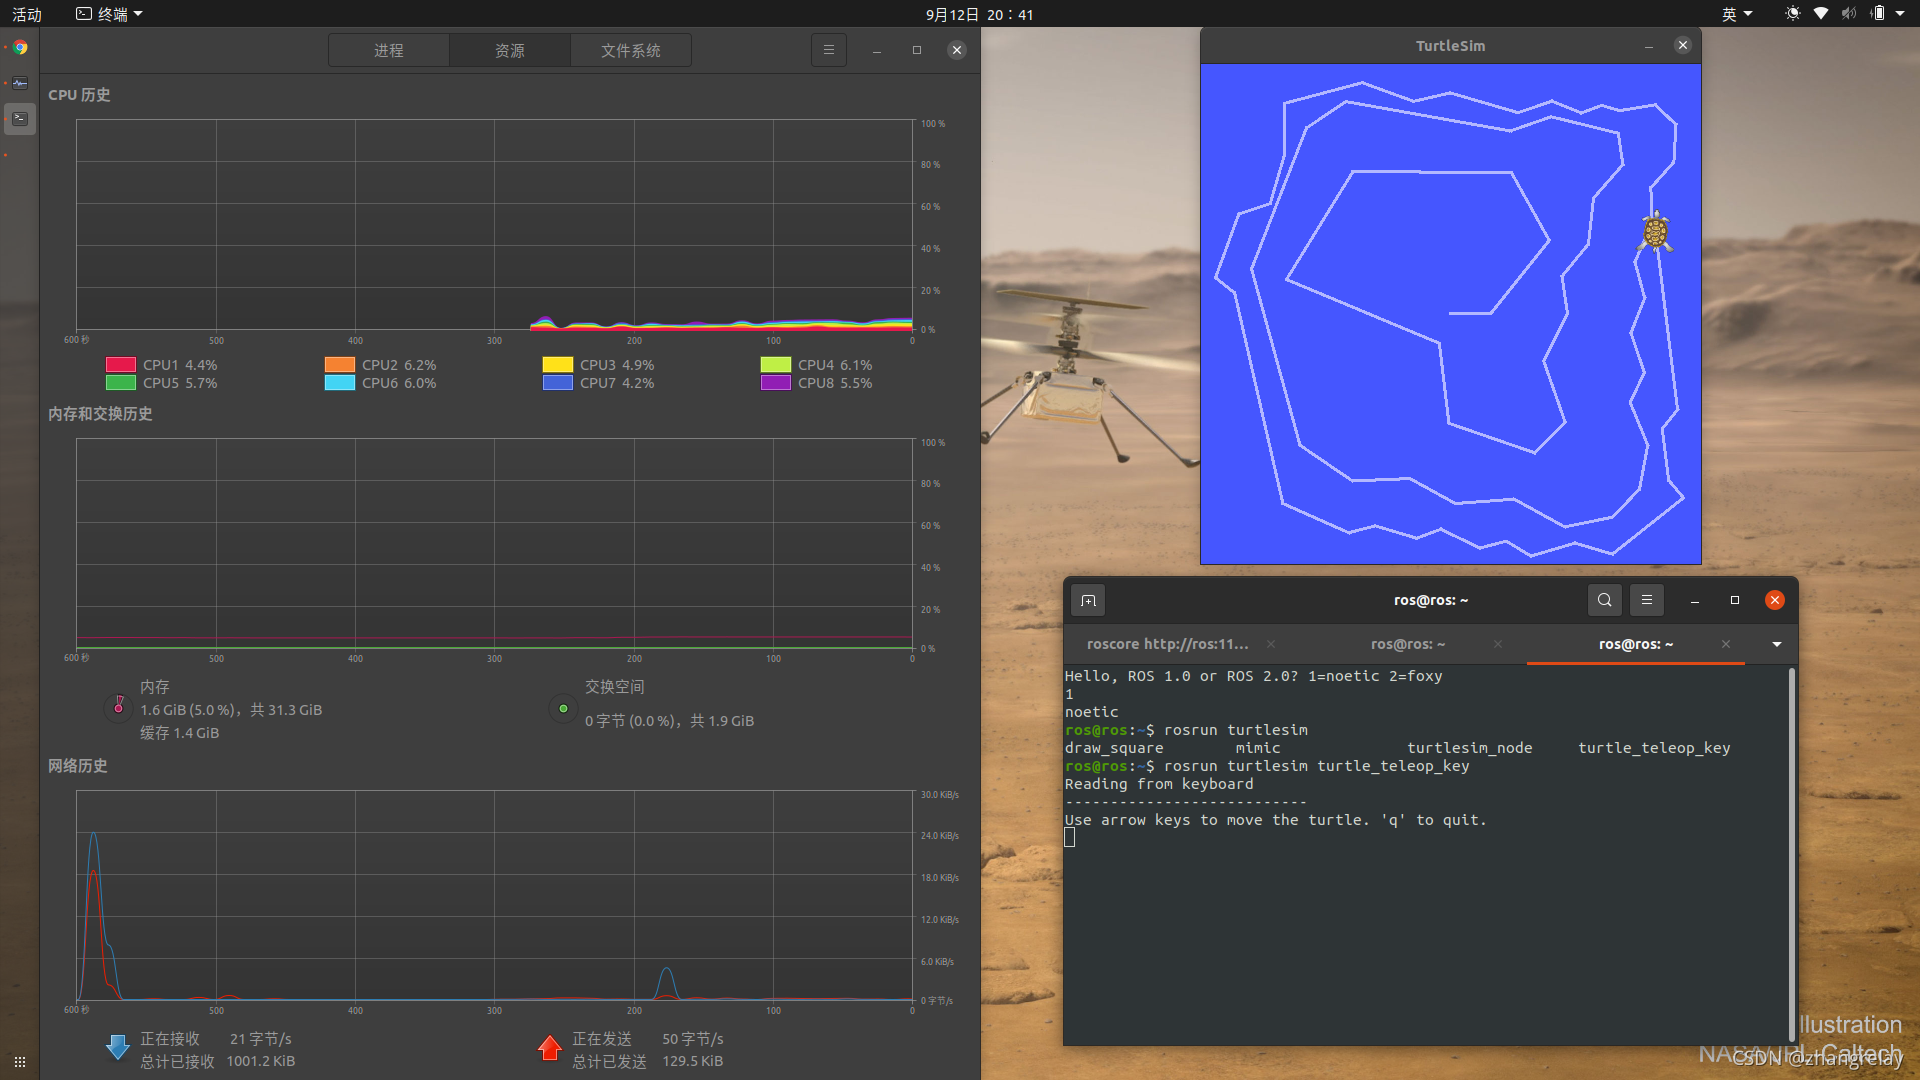The width and height of the screenshot is (1920, 1080).
Task: Close the middle ros@ros terminal tab
Action: pyautogui.click(x=1497, y=644)
